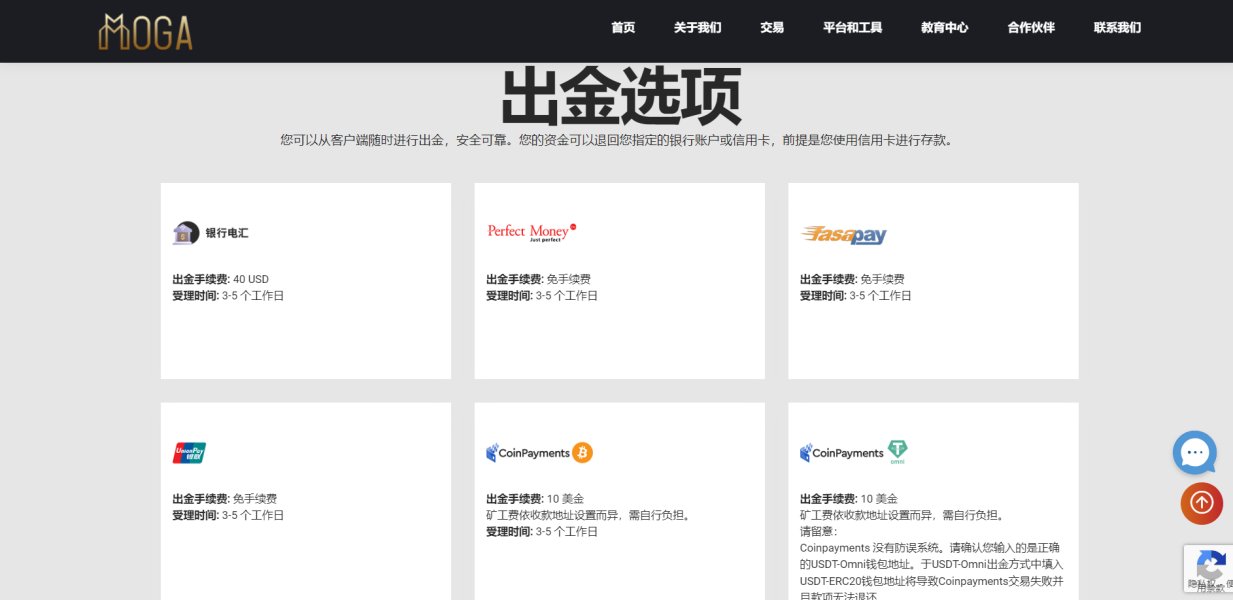This screenshot has height=600, width=1233.
Task: Click the reCAPTCHA badge
Action: 1207,570
